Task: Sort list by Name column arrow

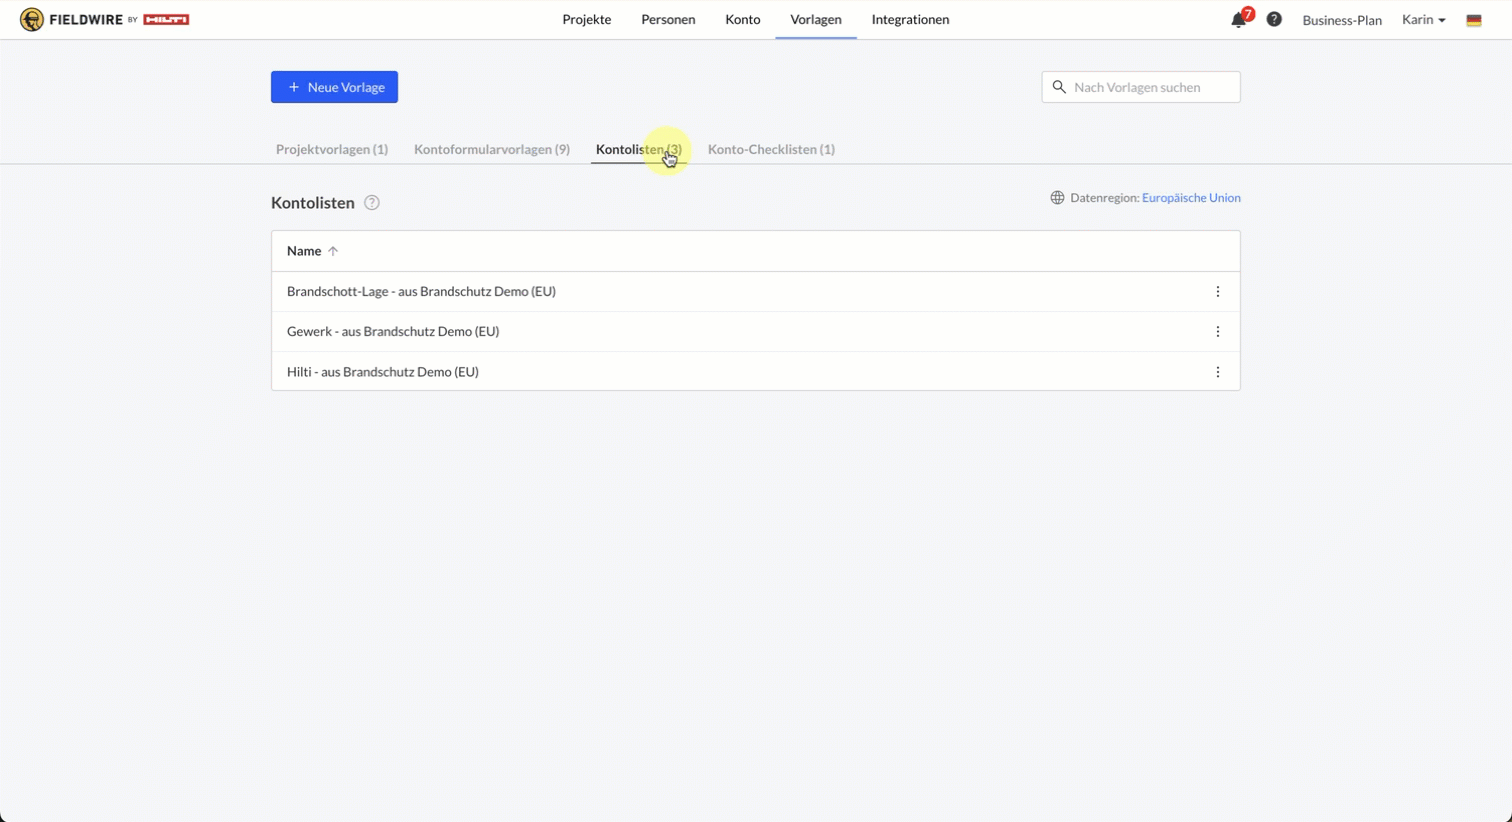Action: [x=333, y=251]
